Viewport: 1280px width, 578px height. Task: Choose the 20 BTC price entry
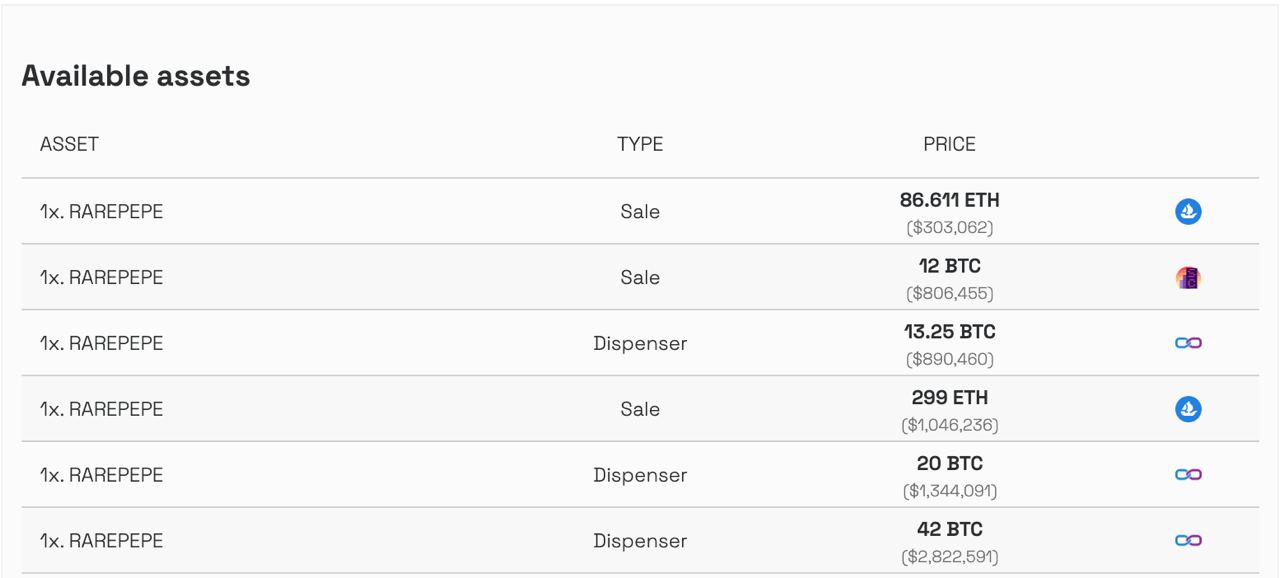(950, 464)
